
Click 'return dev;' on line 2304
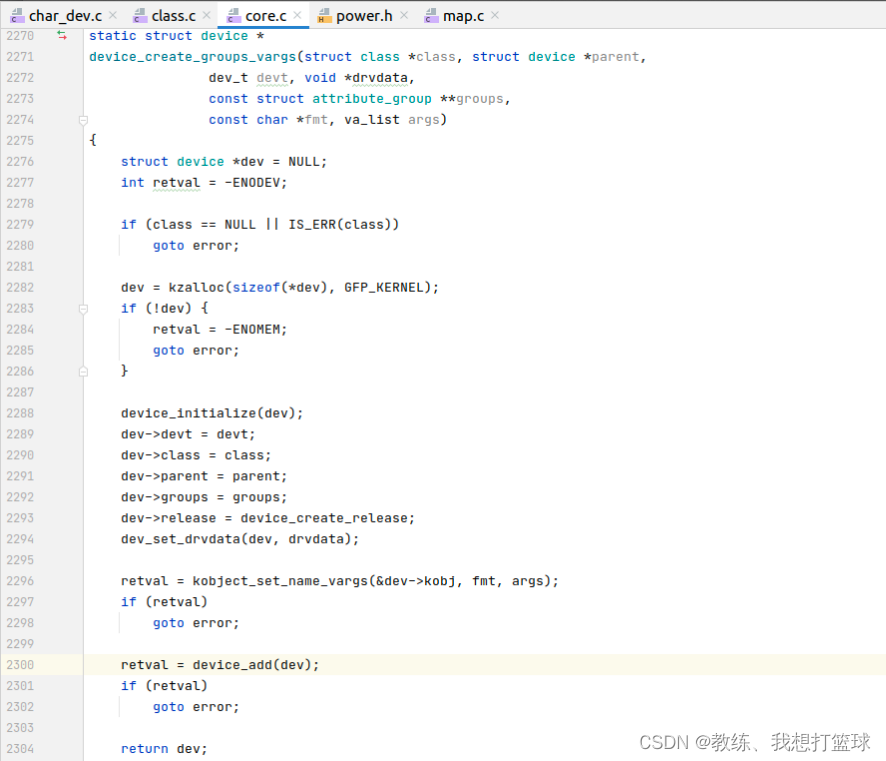[164, 749]
